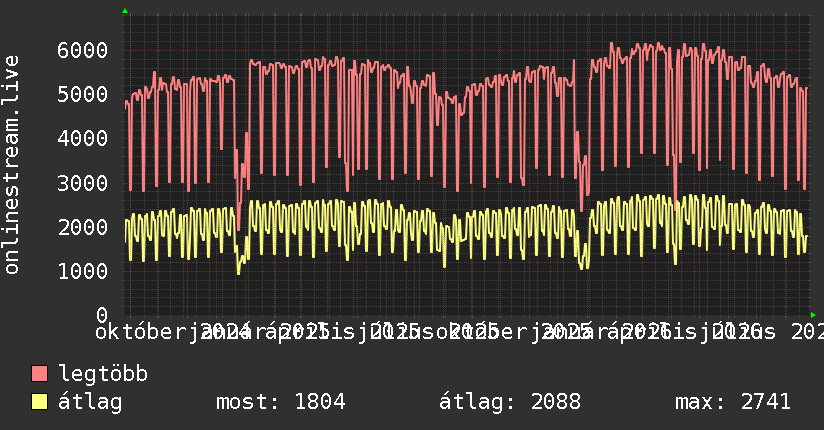The image size is (824, 430).
Task: Click the red legtöbb legend swatch
Action: click(39, 374)
